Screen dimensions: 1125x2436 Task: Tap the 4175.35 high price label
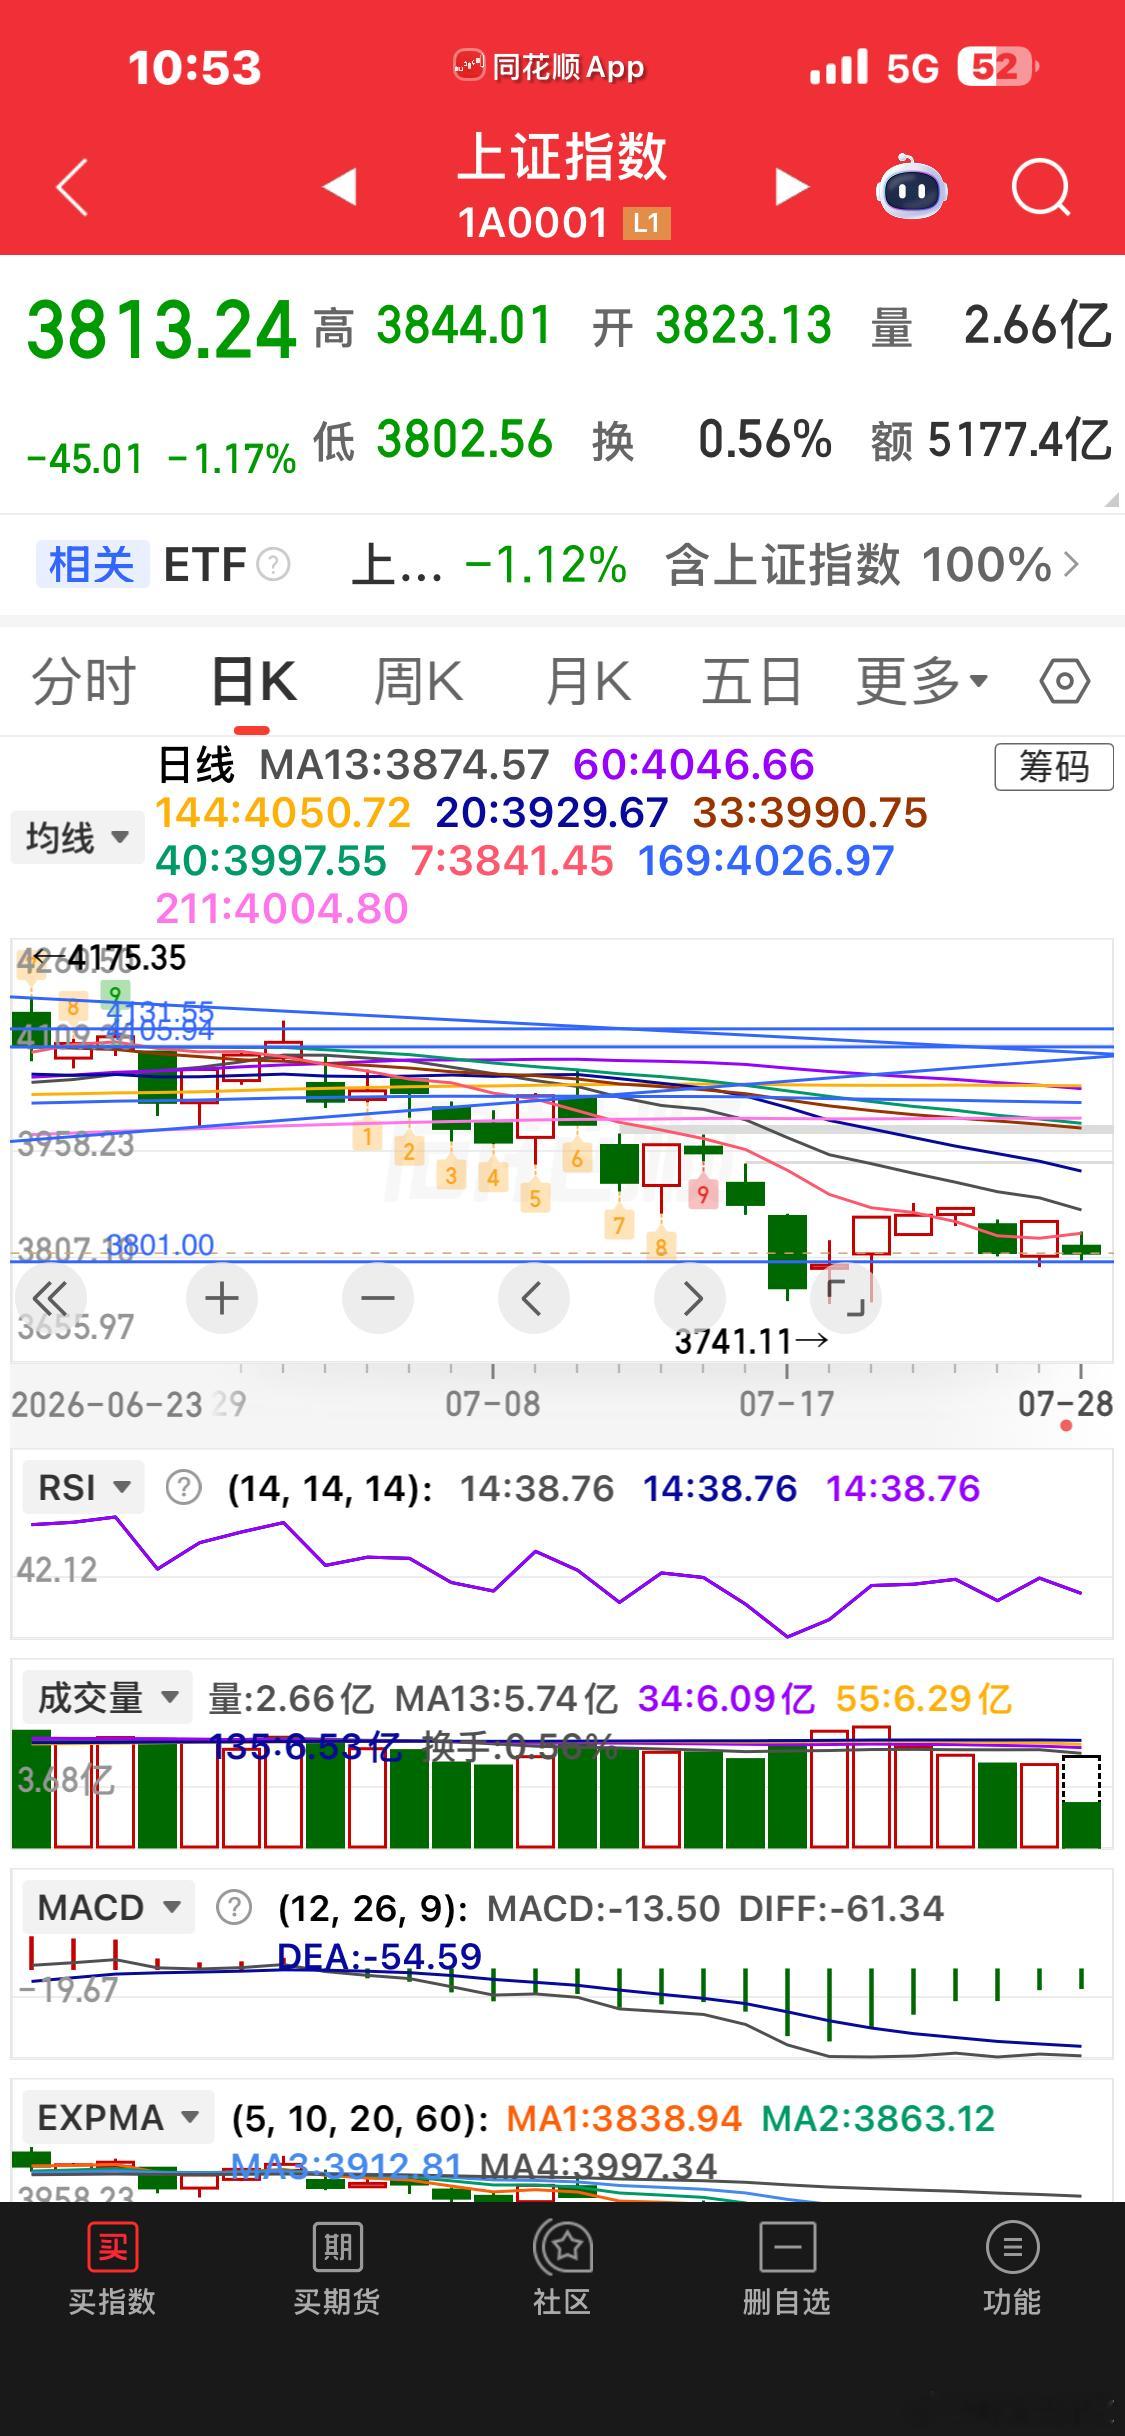[110, 958]
